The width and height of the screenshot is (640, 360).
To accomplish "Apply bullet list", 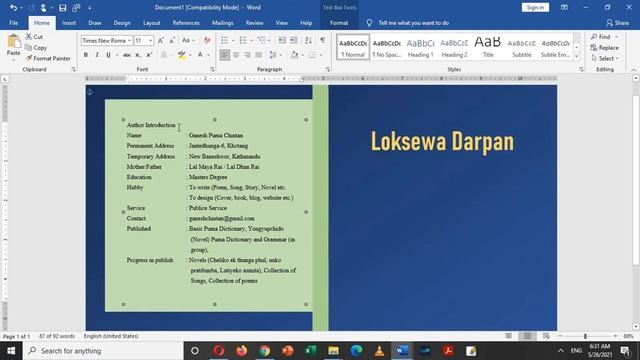I will coord(224,40).
